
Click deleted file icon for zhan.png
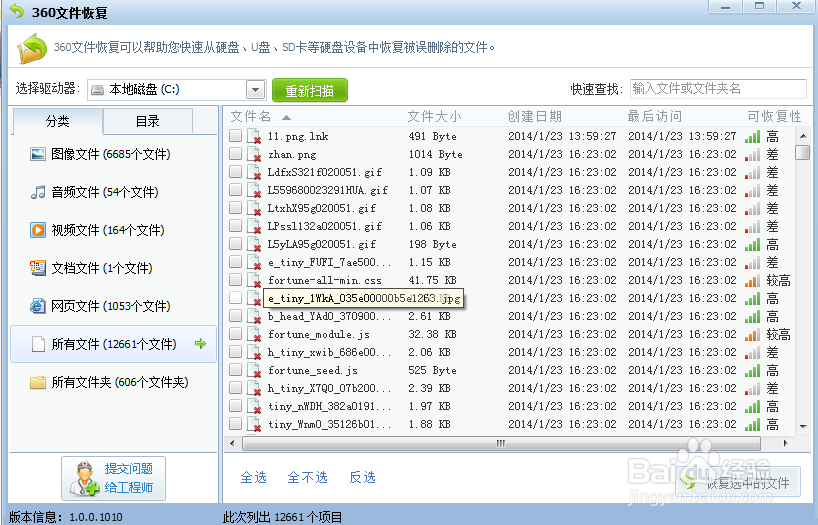[x=254, y=154]
